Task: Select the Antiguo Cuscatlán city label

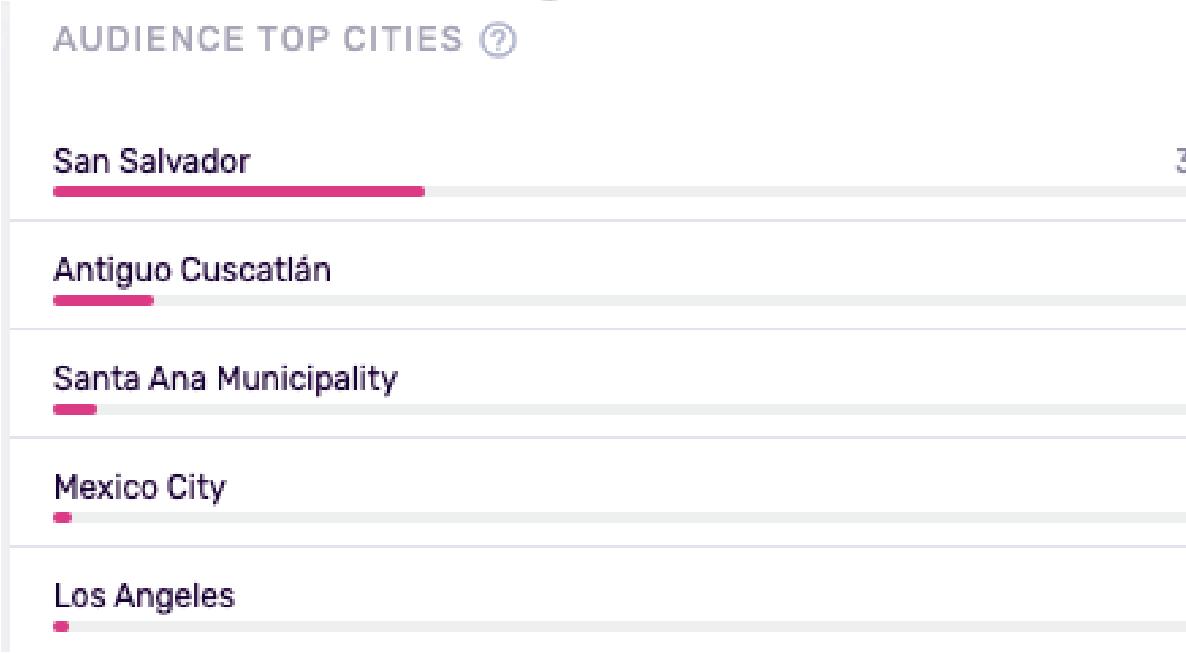Action: 192,270
